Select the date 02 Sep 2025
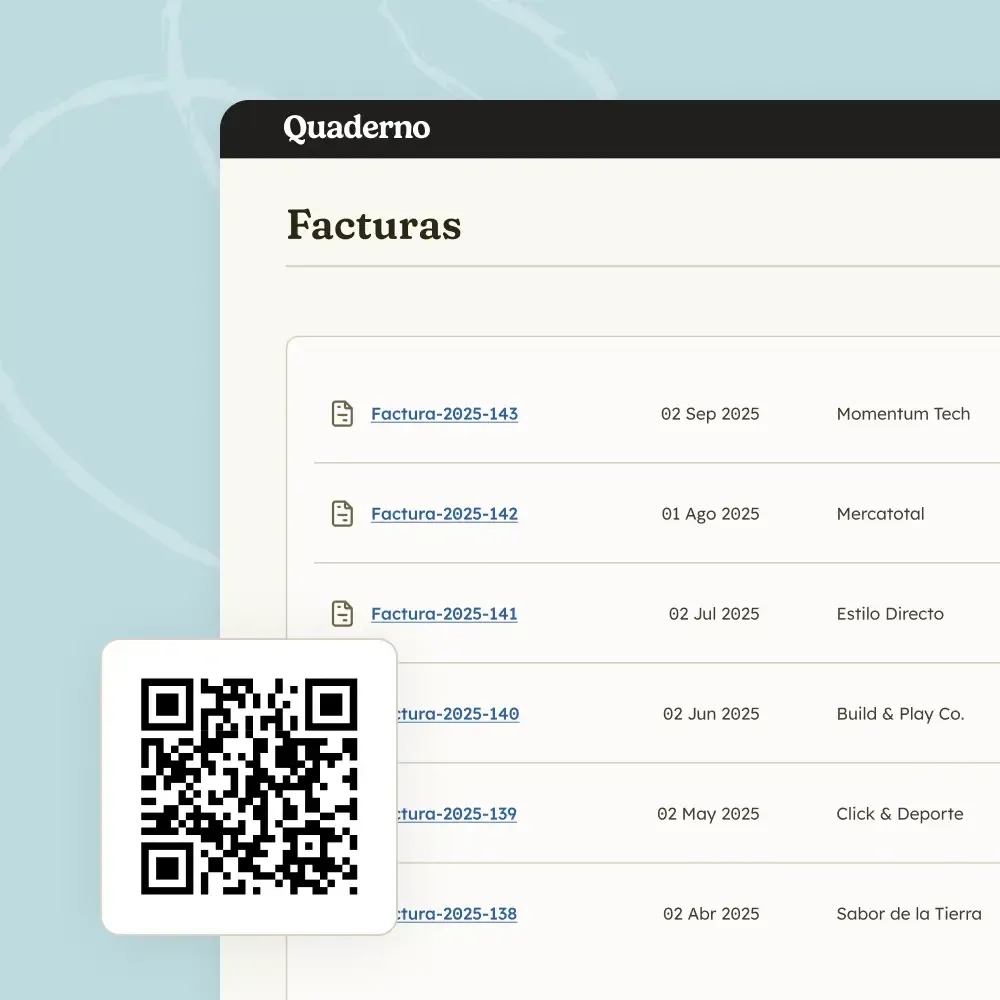Screen dimensions: 1000x1000 710,414
